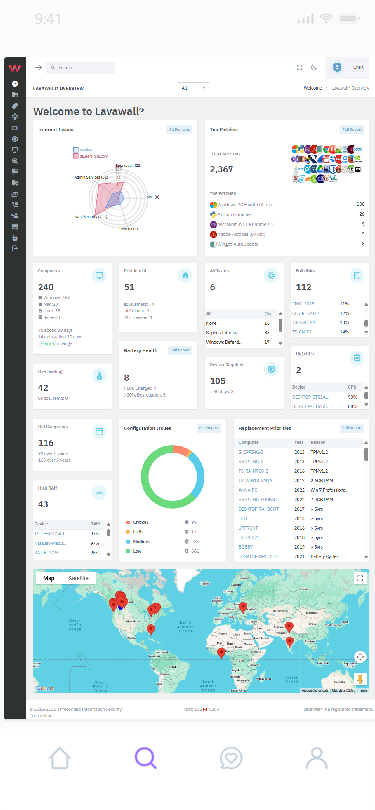The image size is (375, 810).
Task: Click the arrow icon beside the search box
Action: pyautogui.click(x=38, y=68)
